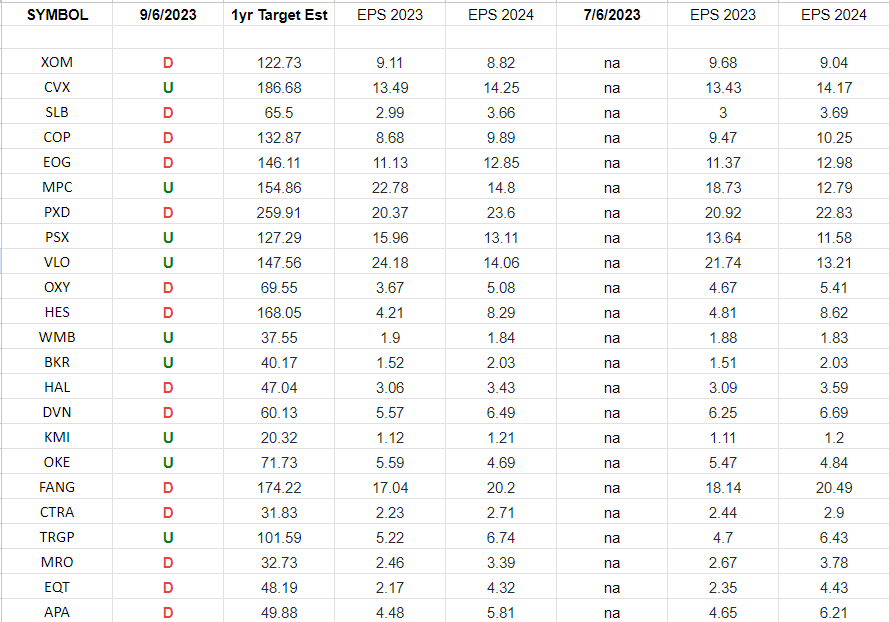Click the MPC symbol cell

click(57, 187)
